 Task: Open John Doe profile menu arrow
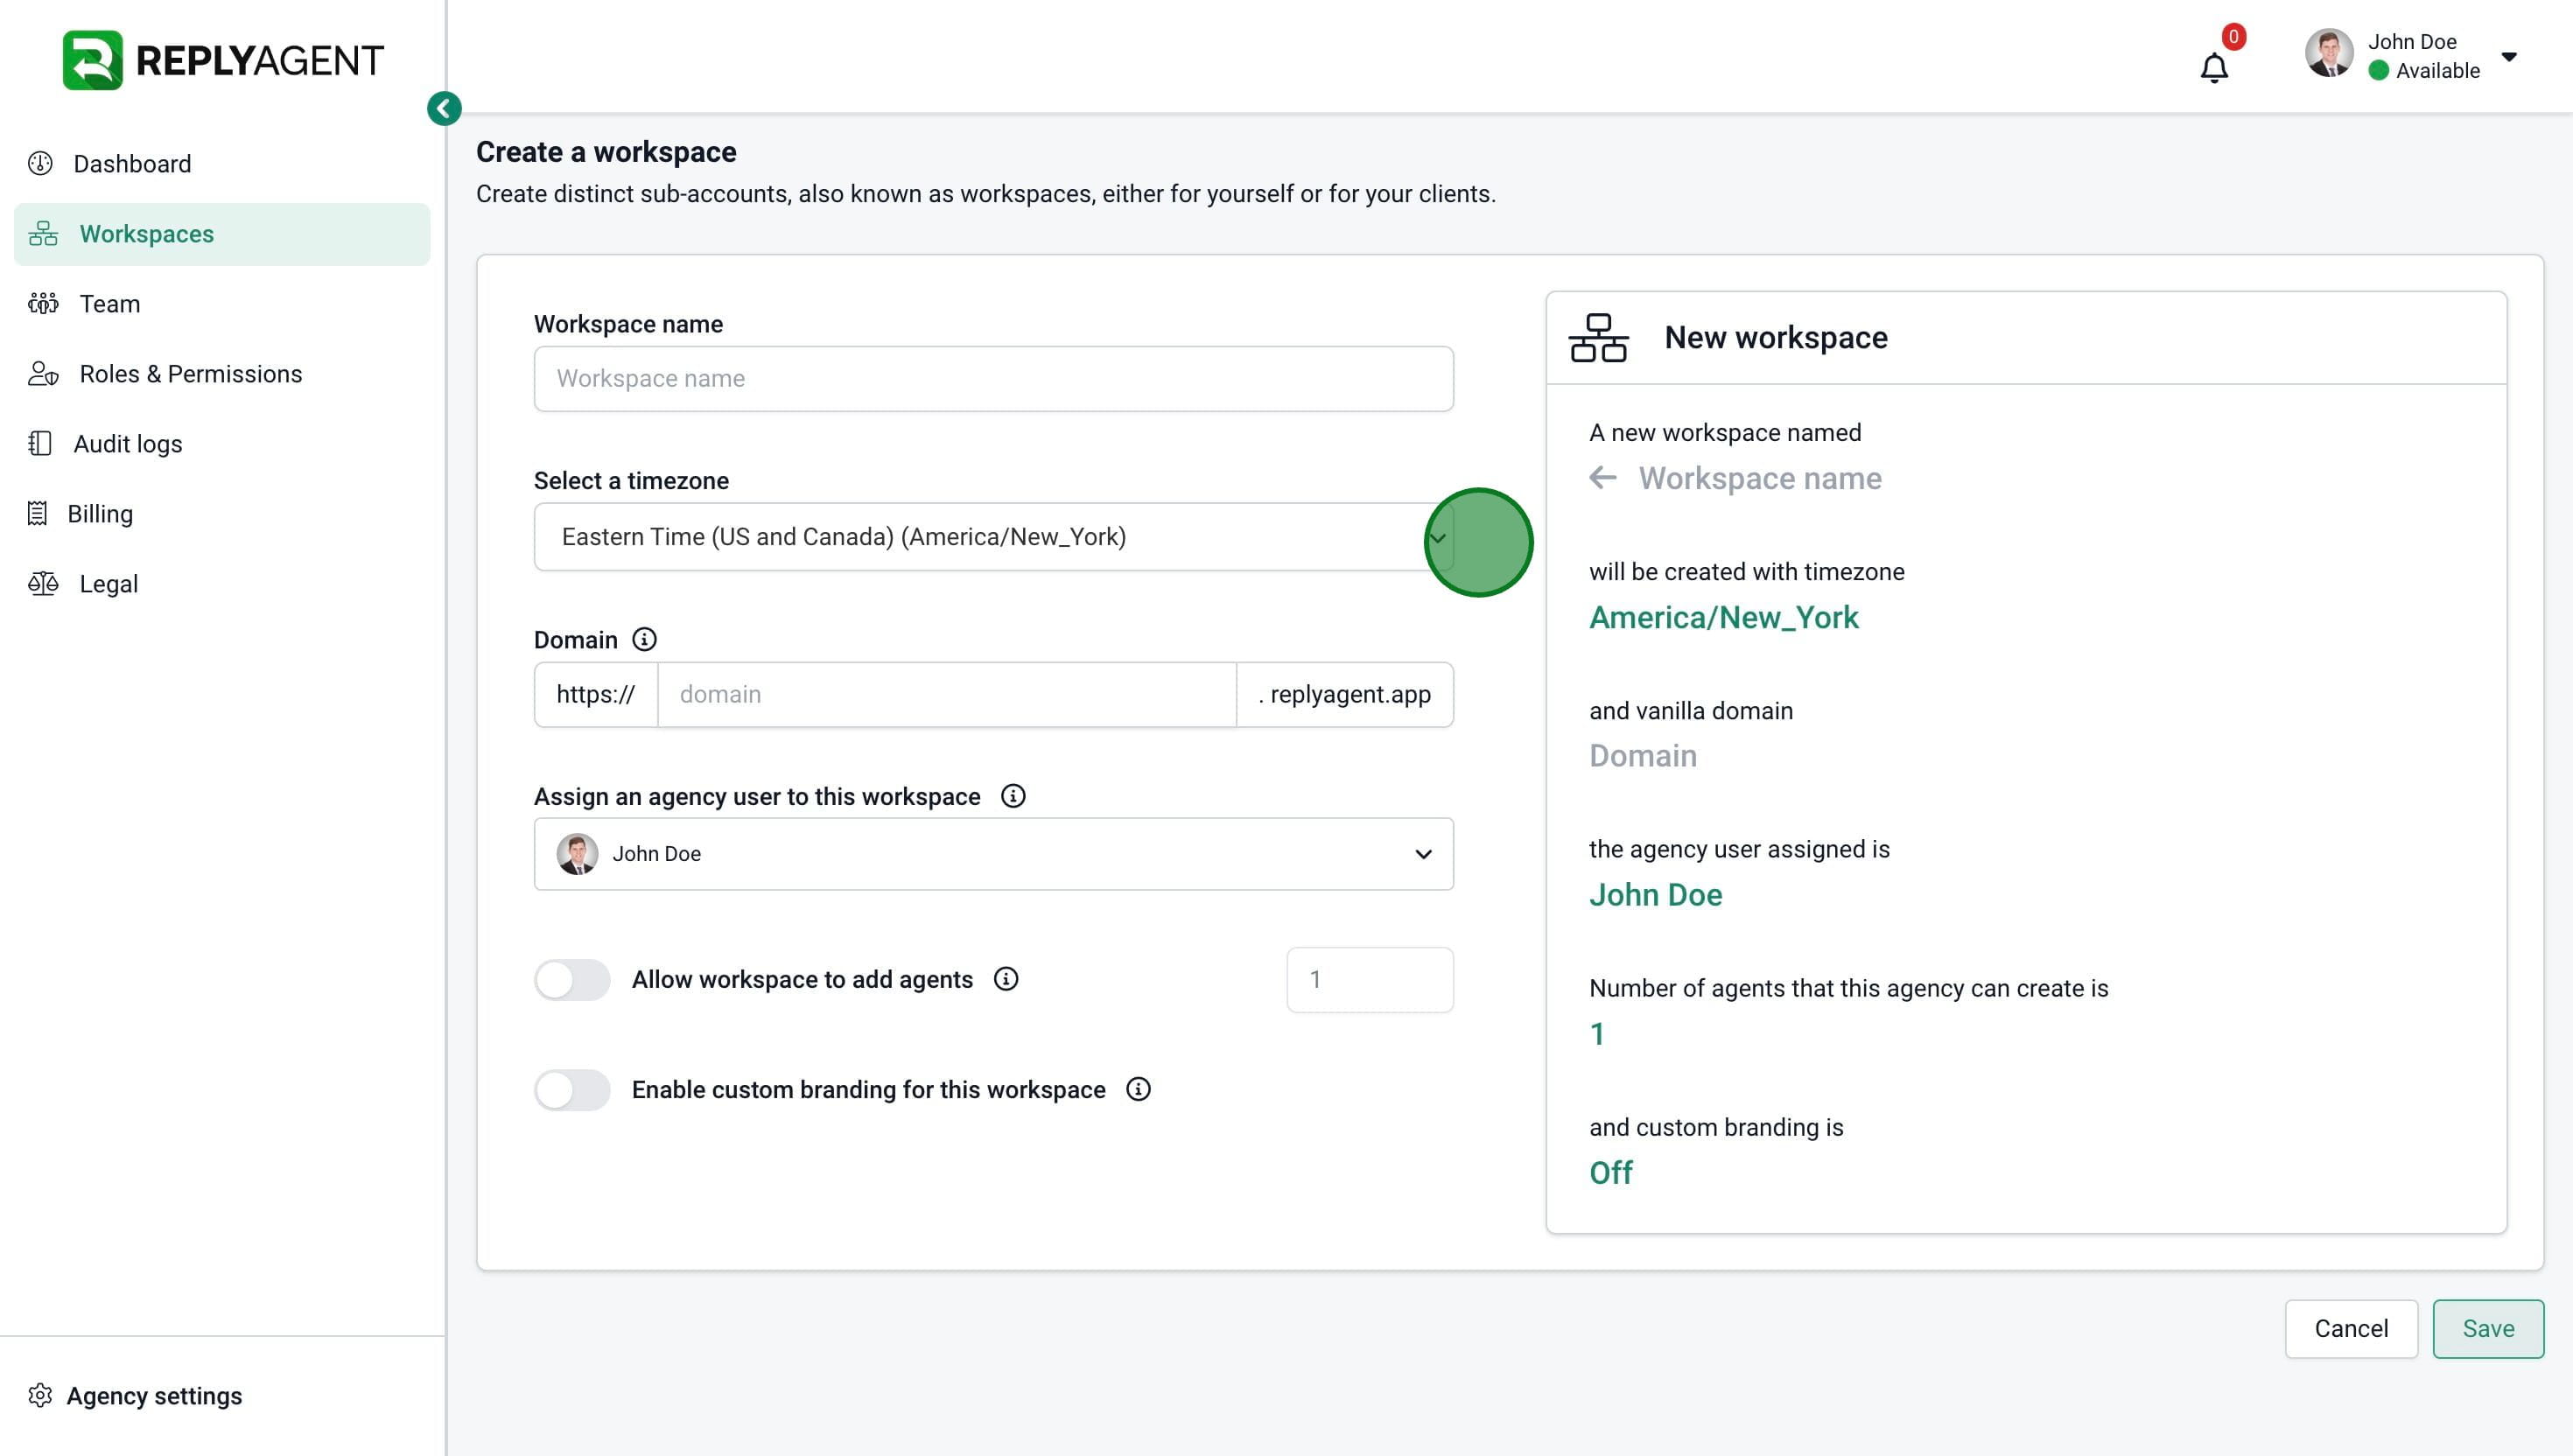[2508, 56]
